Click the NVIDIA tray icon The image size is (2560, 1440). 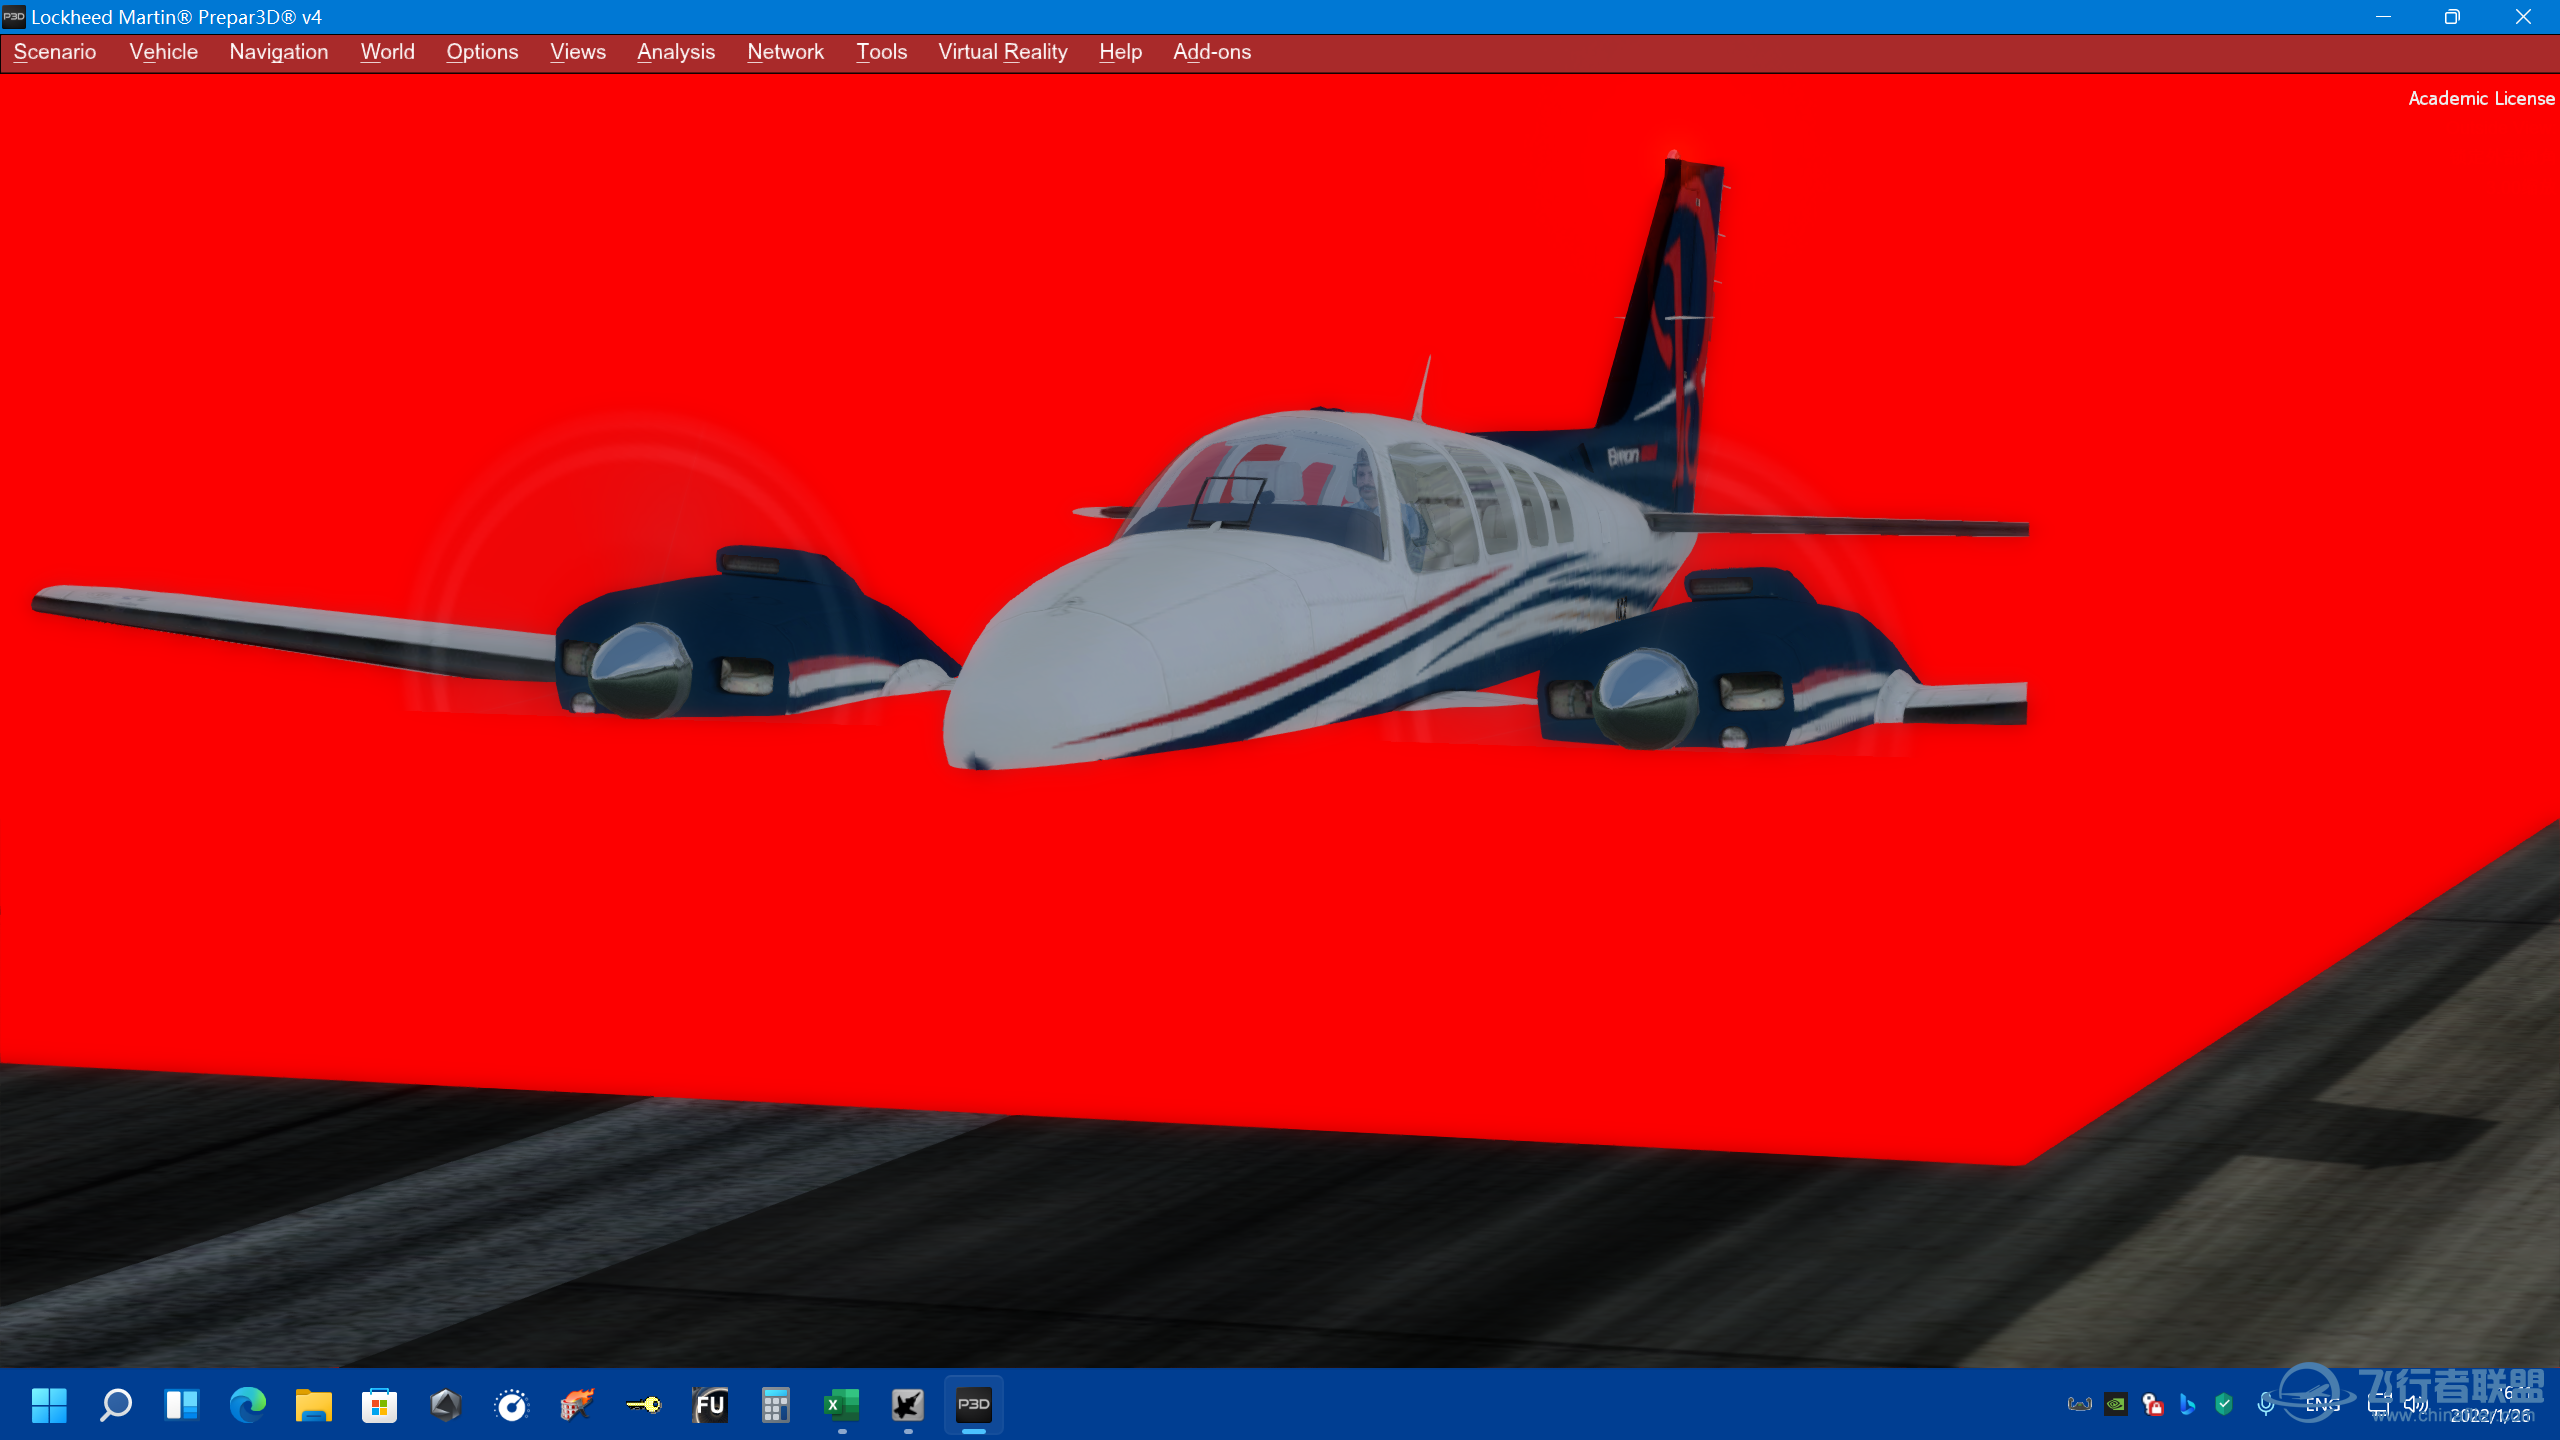[x=2116, y=1405]
